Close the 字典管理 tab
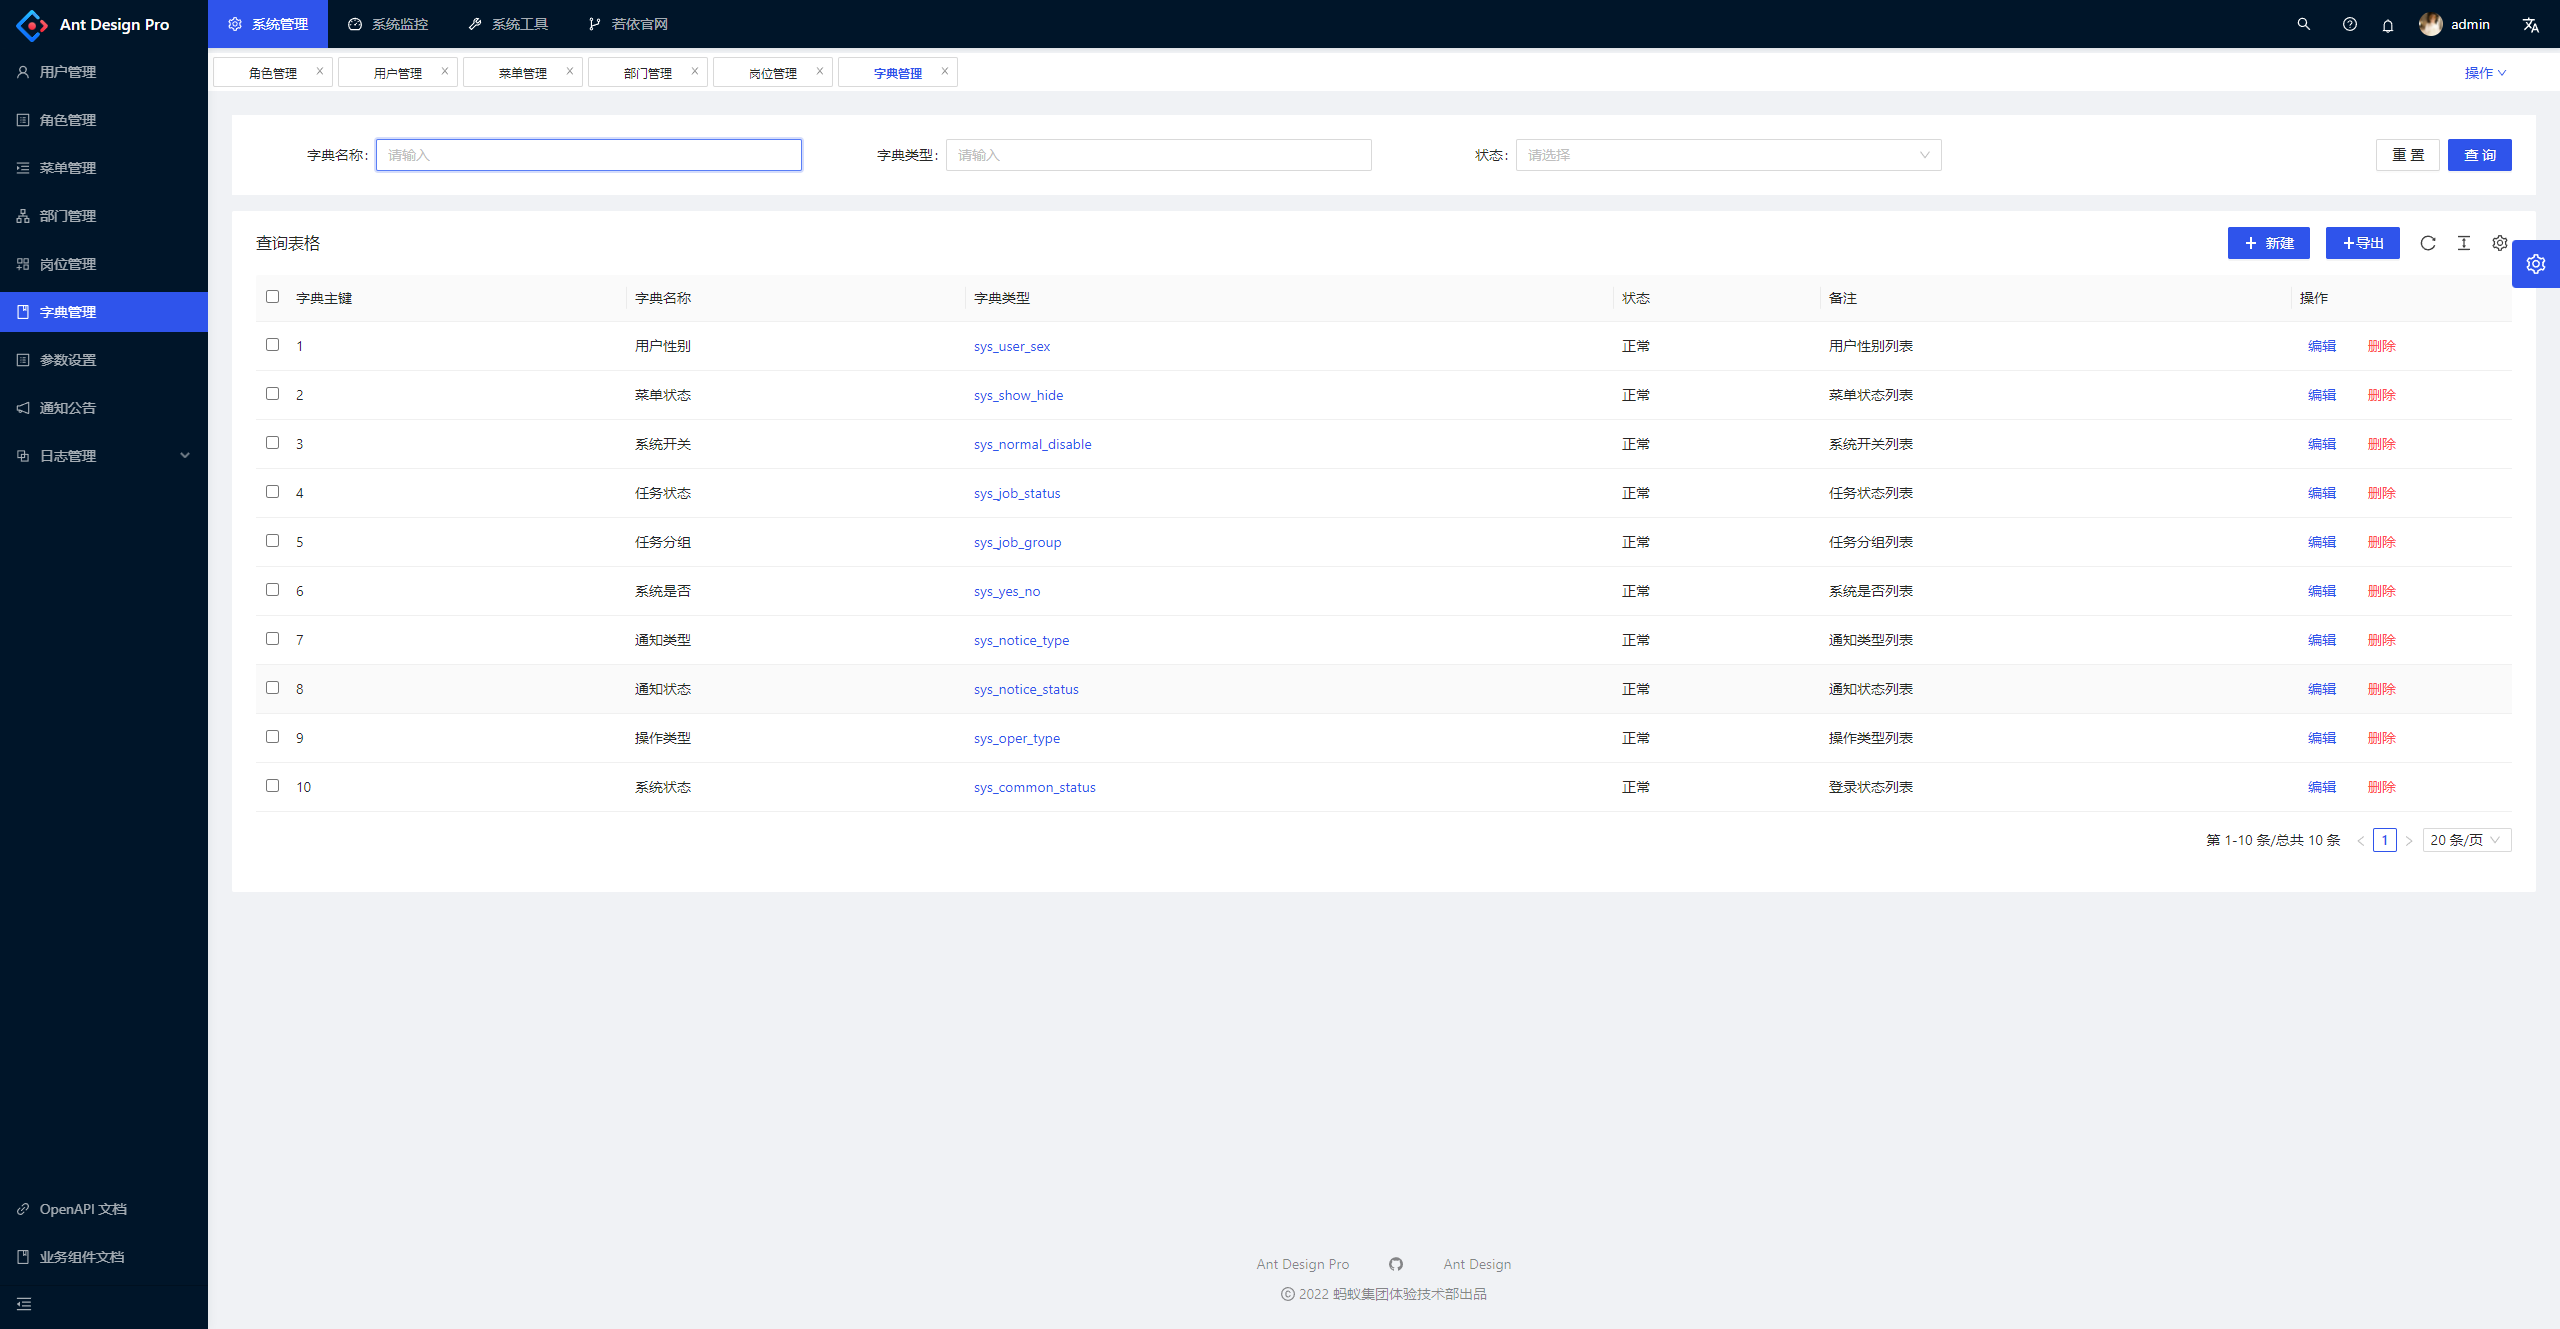The image size is (2560, 1329). [x=945, y=71]
